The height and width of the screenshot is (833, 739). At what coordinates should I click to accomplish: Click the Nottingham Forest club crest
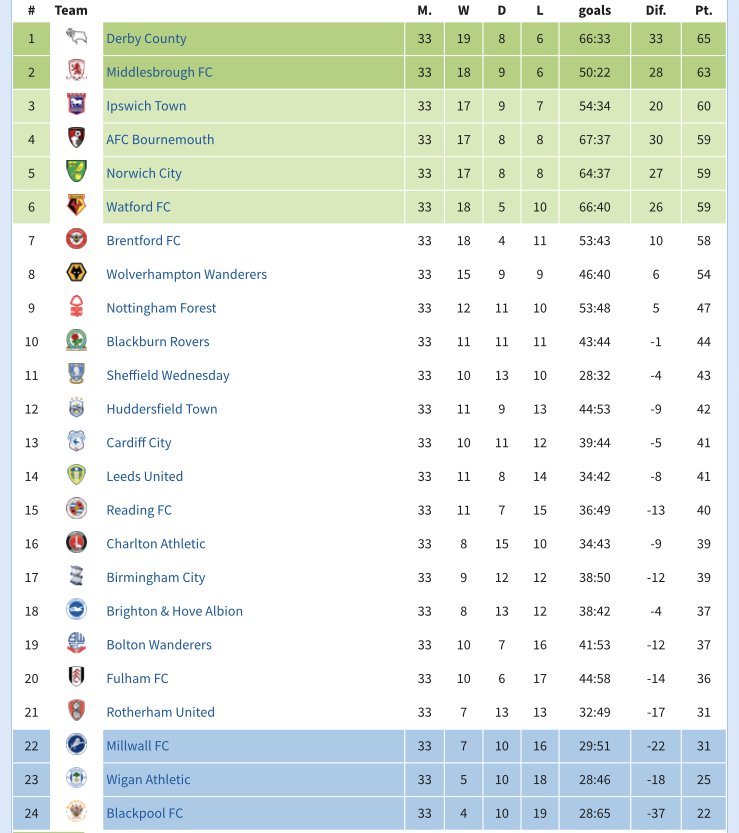(76, 308)
